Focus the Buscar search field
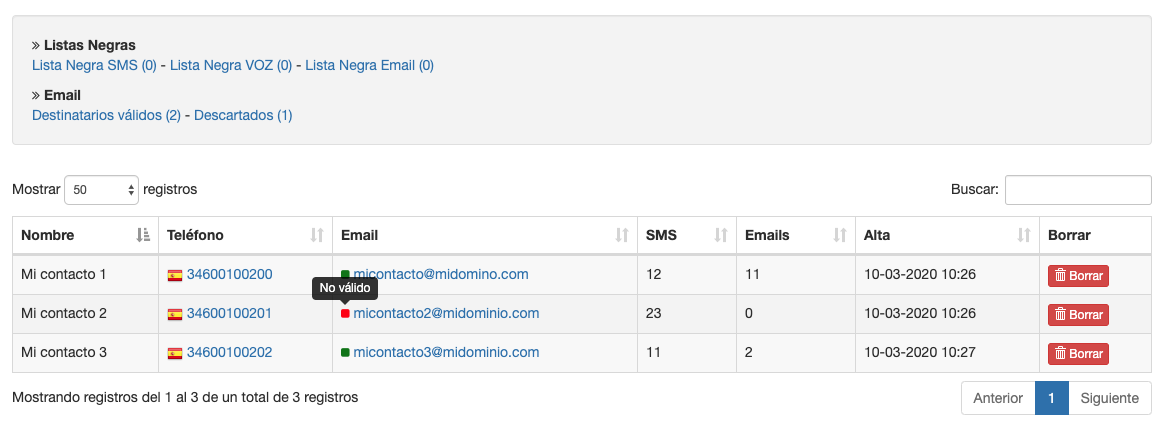Image resolution: width=1168 pixels, height=441 pixels. (1078, 189)
